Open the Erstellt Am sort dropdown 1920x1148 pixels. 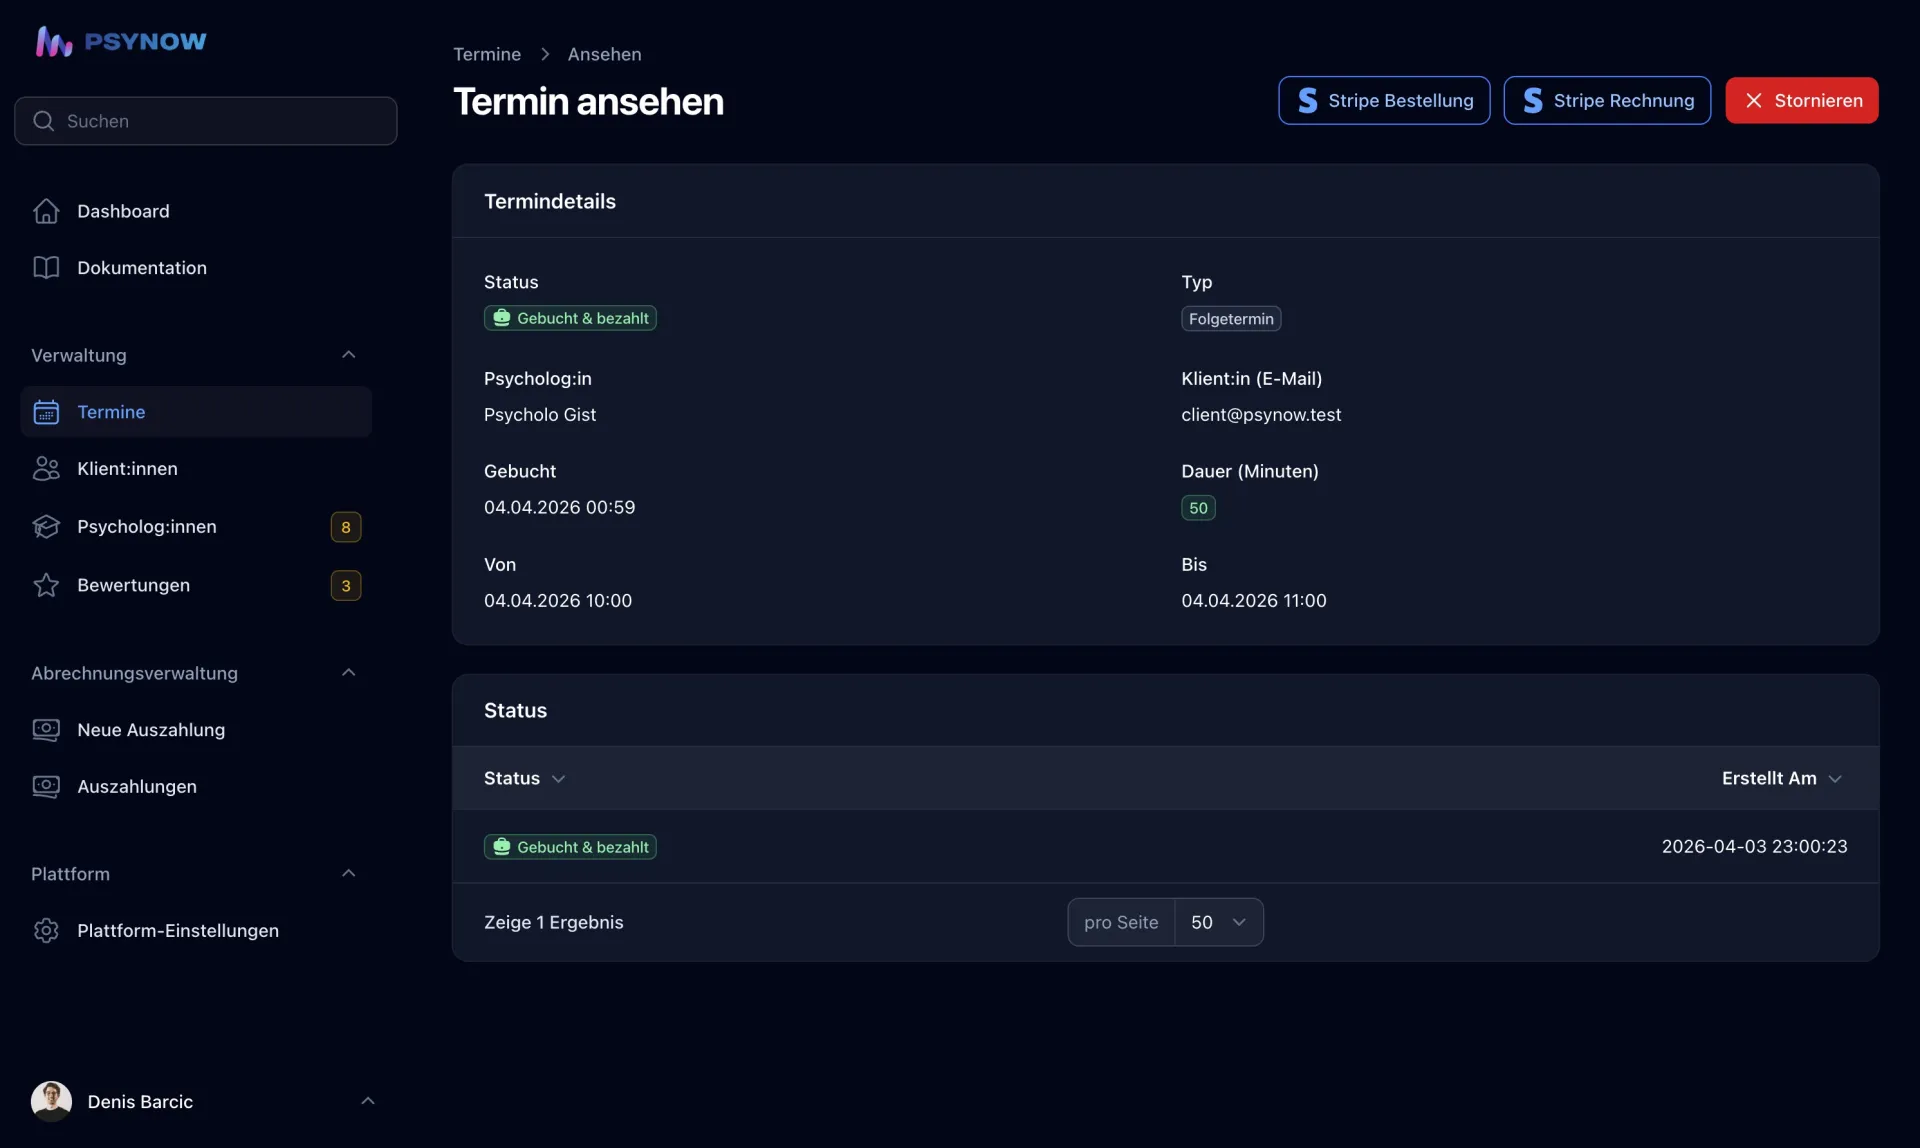pyautogui.click(x=1783, y=778)
